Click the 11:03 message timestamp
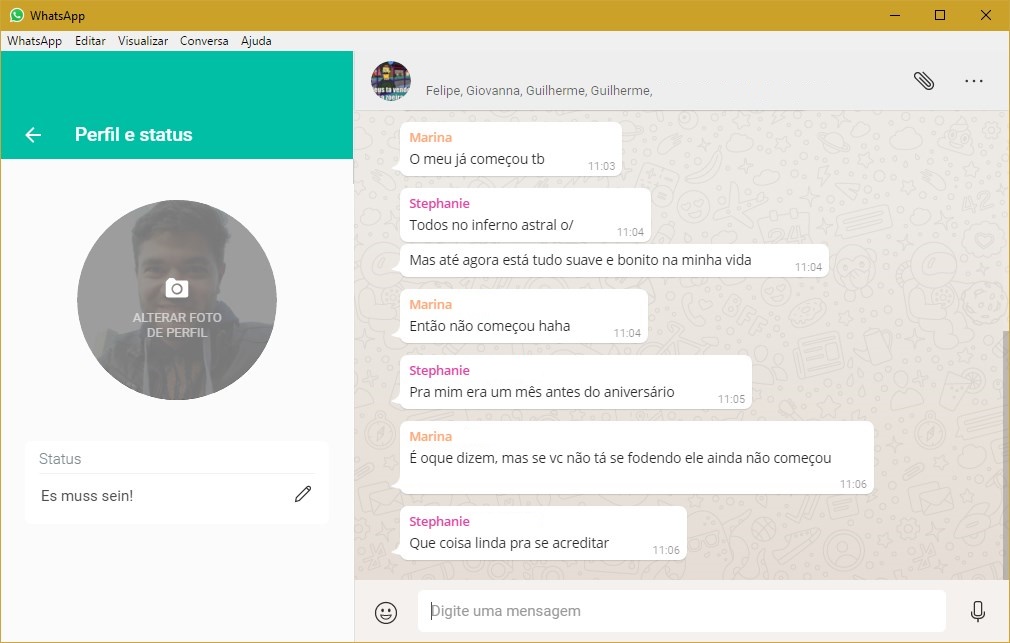 602,166
